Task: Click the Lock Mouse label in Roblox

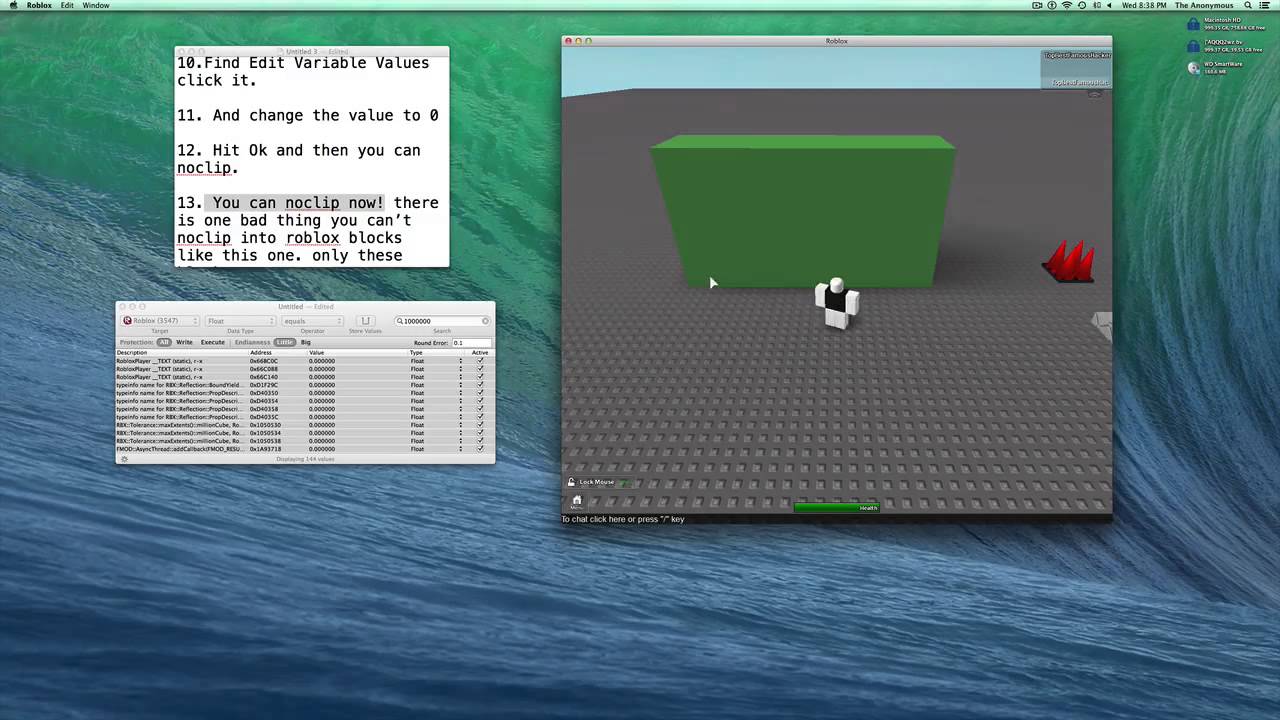Action: click(x=597, y=482)
